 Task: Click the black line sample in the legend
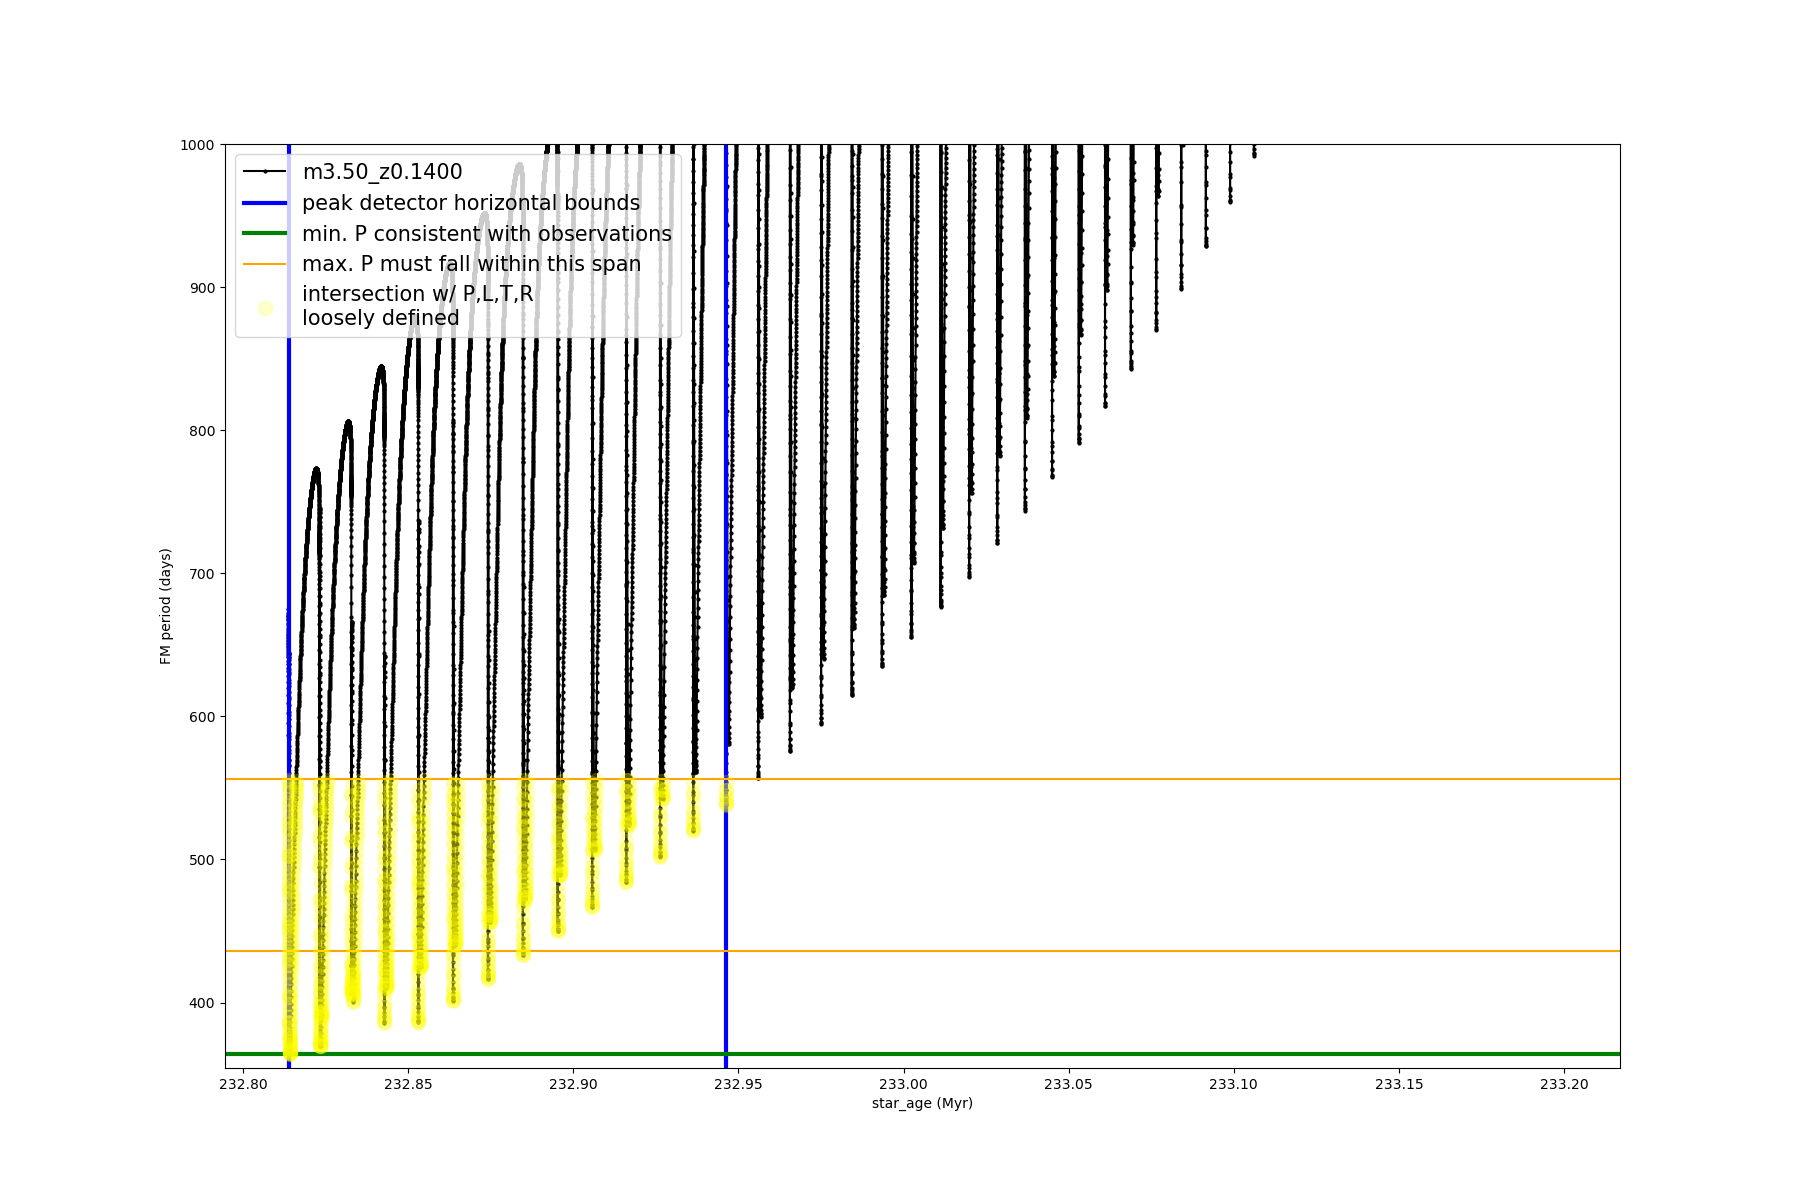(265, 172)
